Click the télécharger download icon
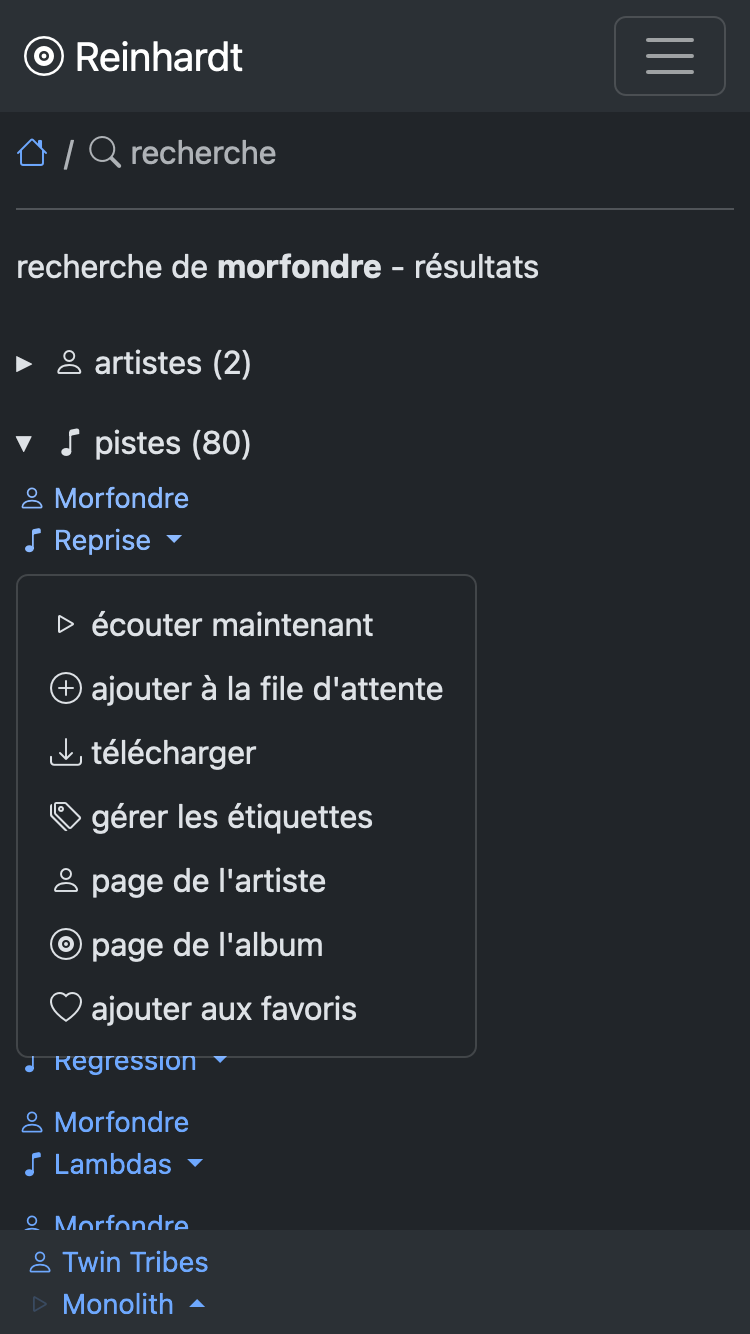The height and width of the screenshot is (1334, 750). click(66, 753)
